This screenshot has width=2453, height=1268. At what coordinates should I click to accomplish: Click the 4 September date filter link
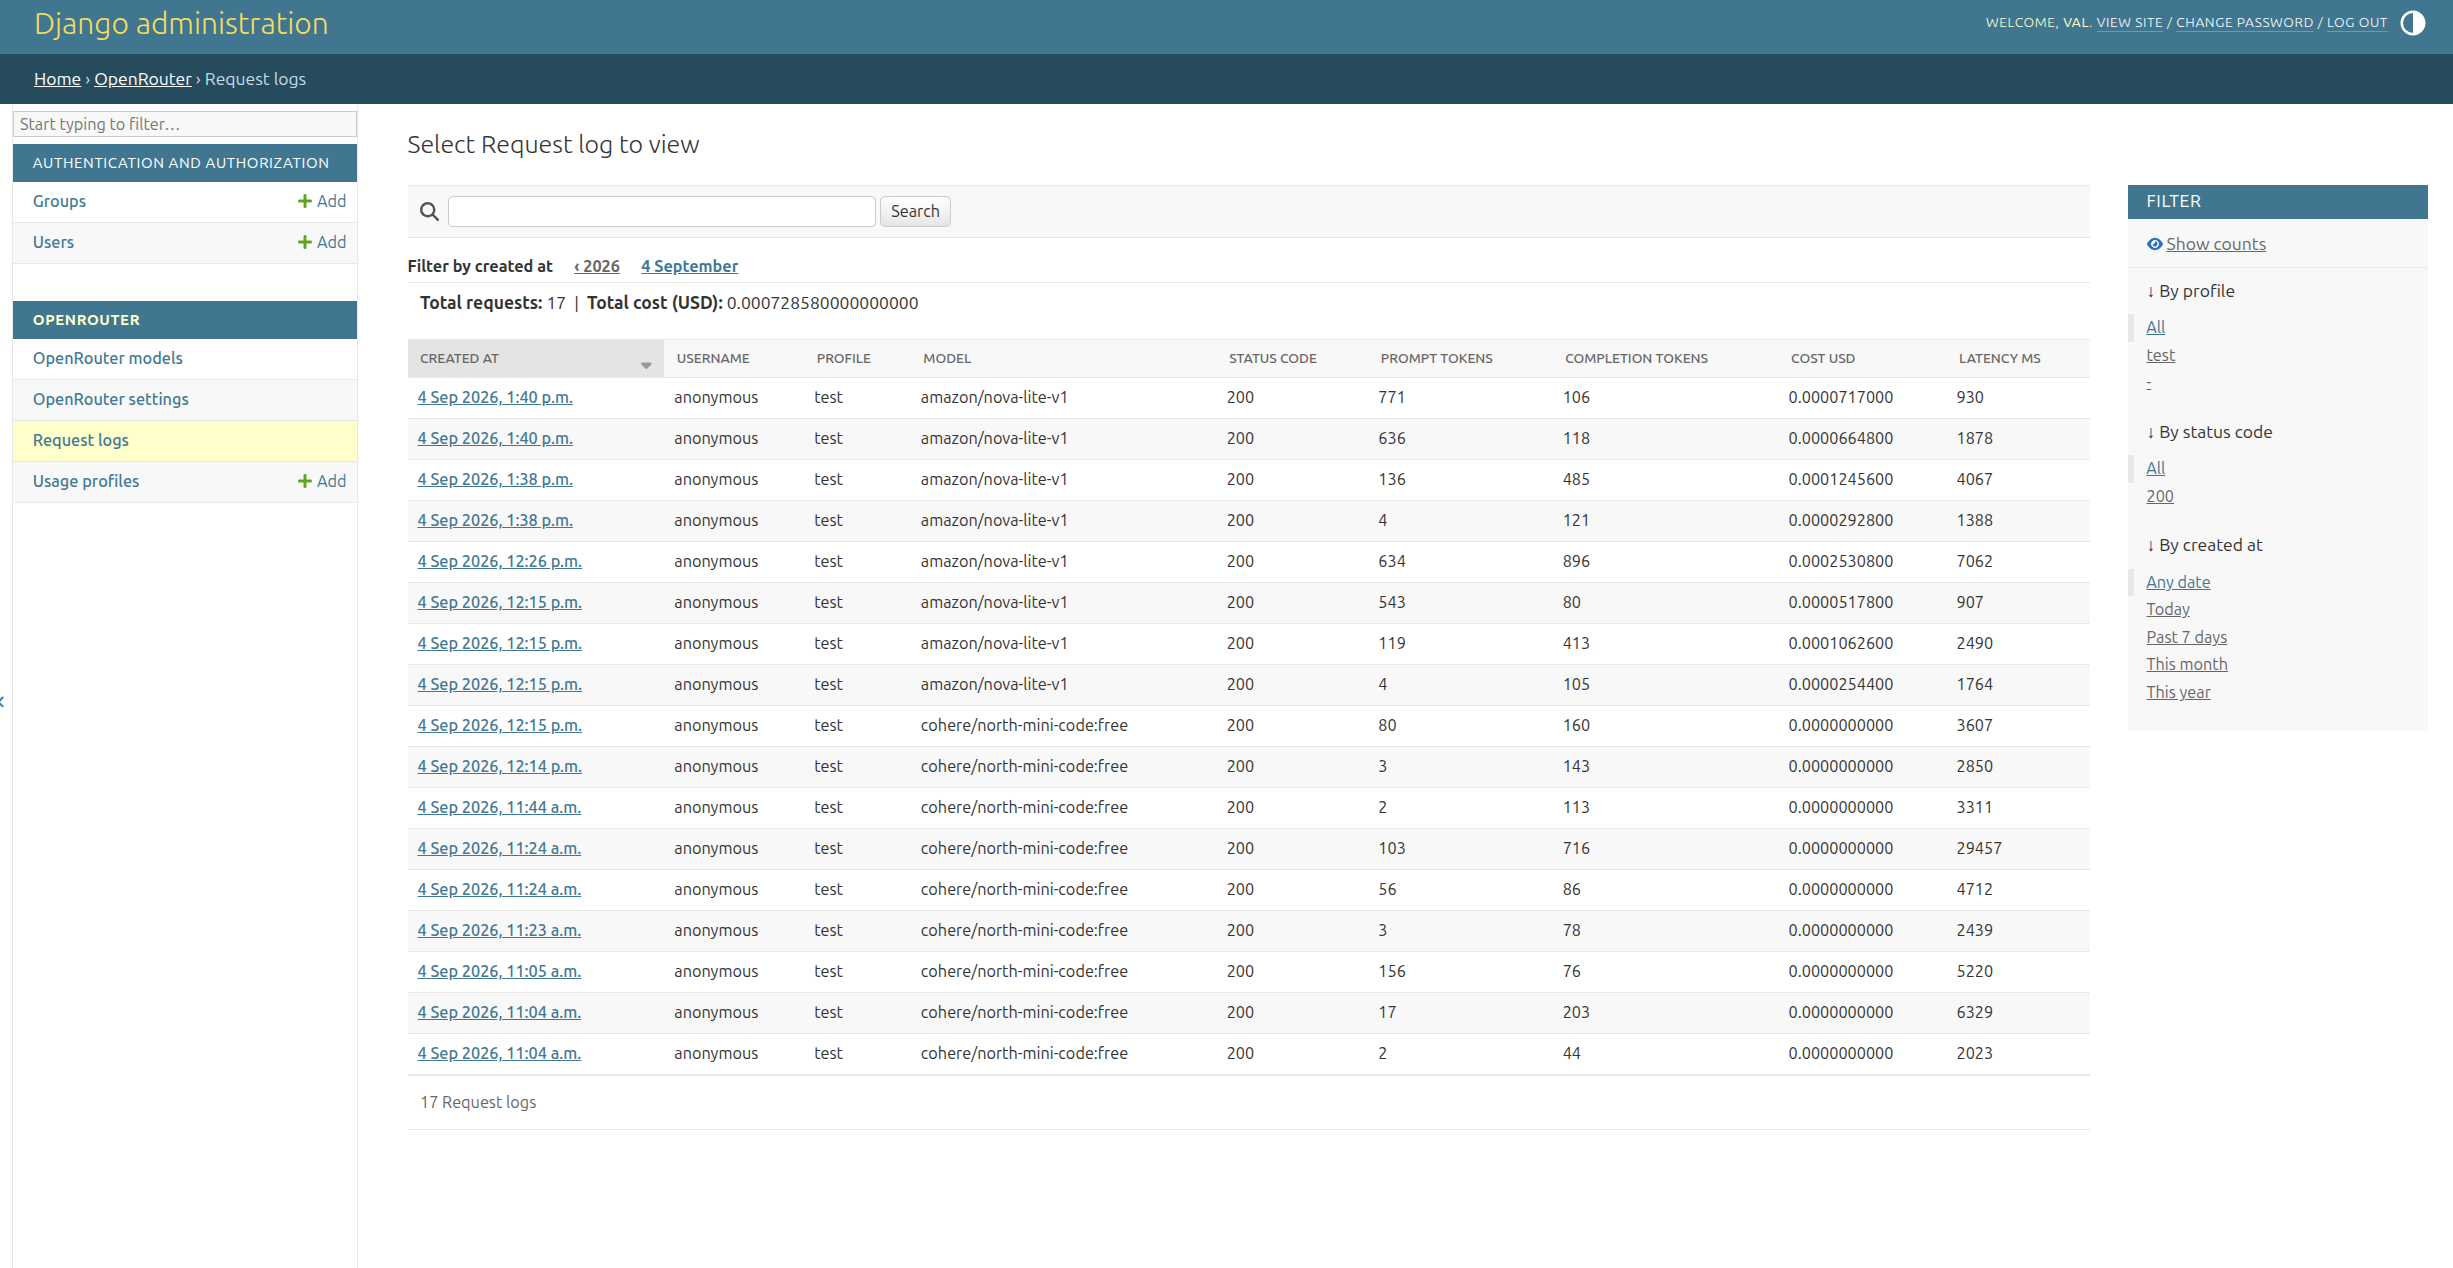(689, 266)
